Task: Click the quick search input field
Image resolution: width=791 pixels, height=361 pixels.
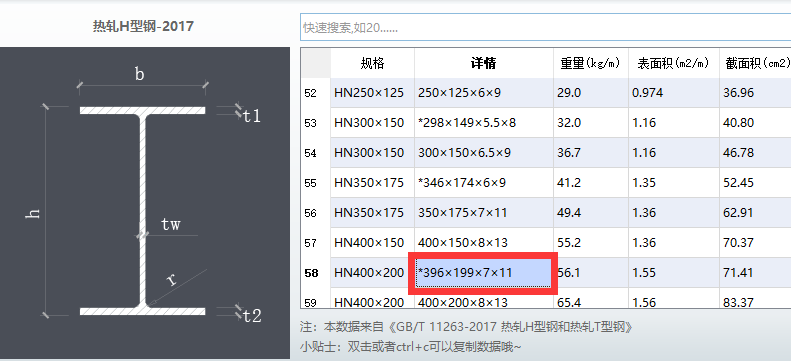Action: [545, 27]
